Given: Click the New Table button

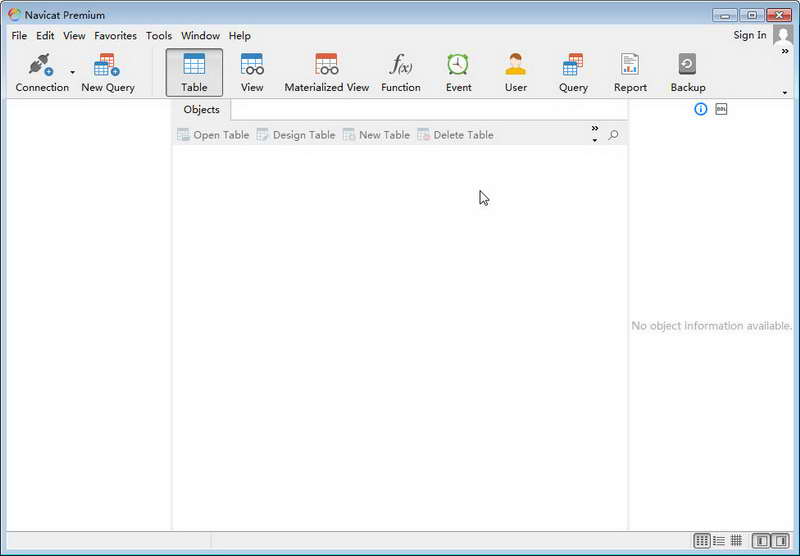Looking at the screenshot, I should (377, 135).
